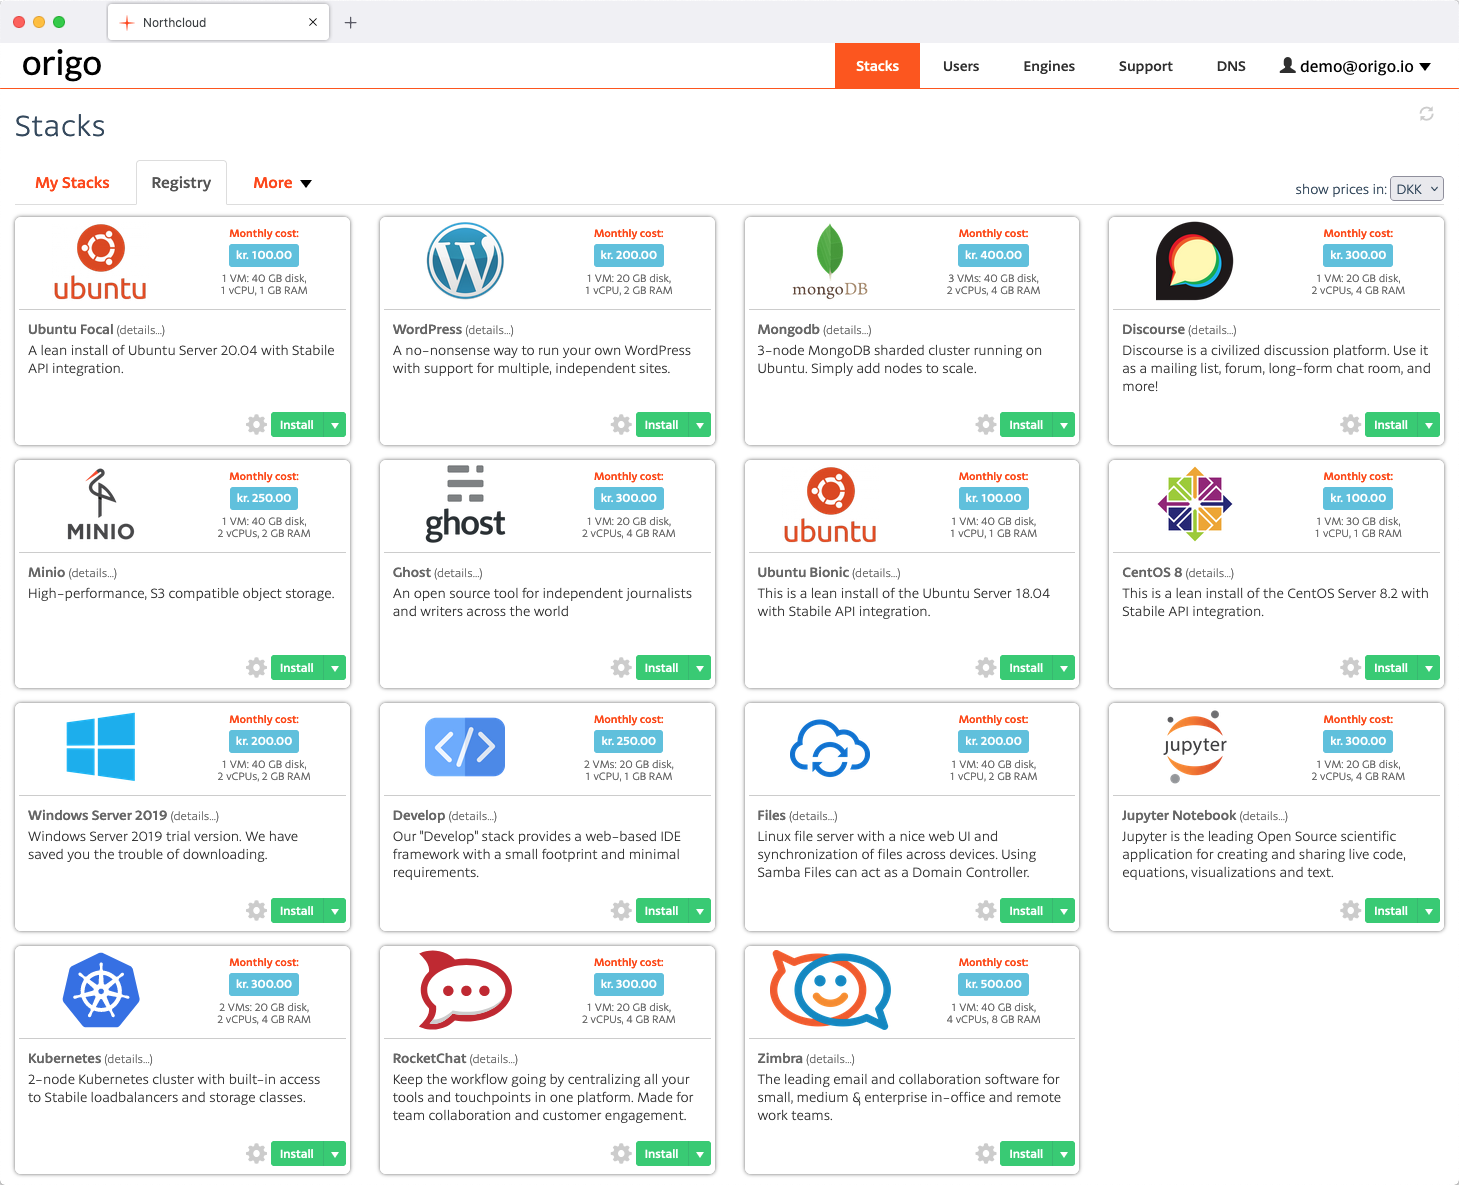
Task: Install the Develop stack
Action: click(x=662, y=911)
